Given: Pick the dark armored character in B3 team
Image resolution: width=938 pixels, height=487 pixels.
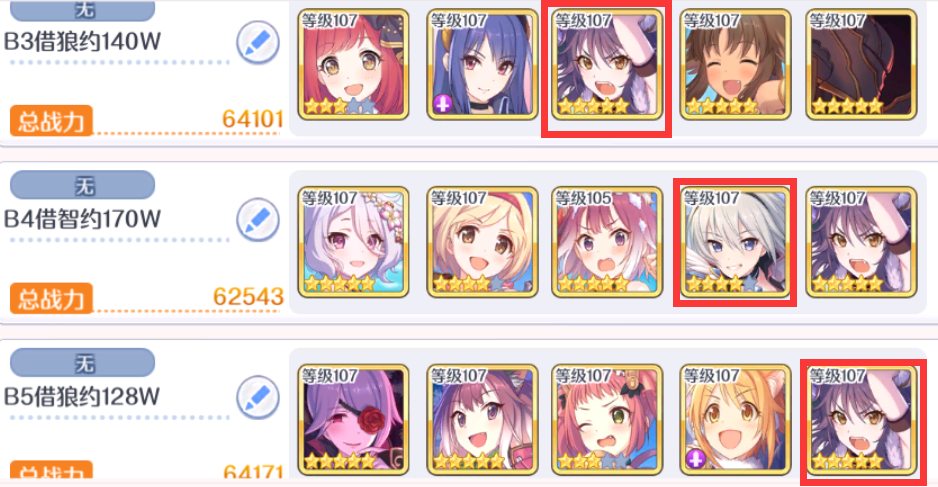Looking at the screenshot, I should point(861,65).
